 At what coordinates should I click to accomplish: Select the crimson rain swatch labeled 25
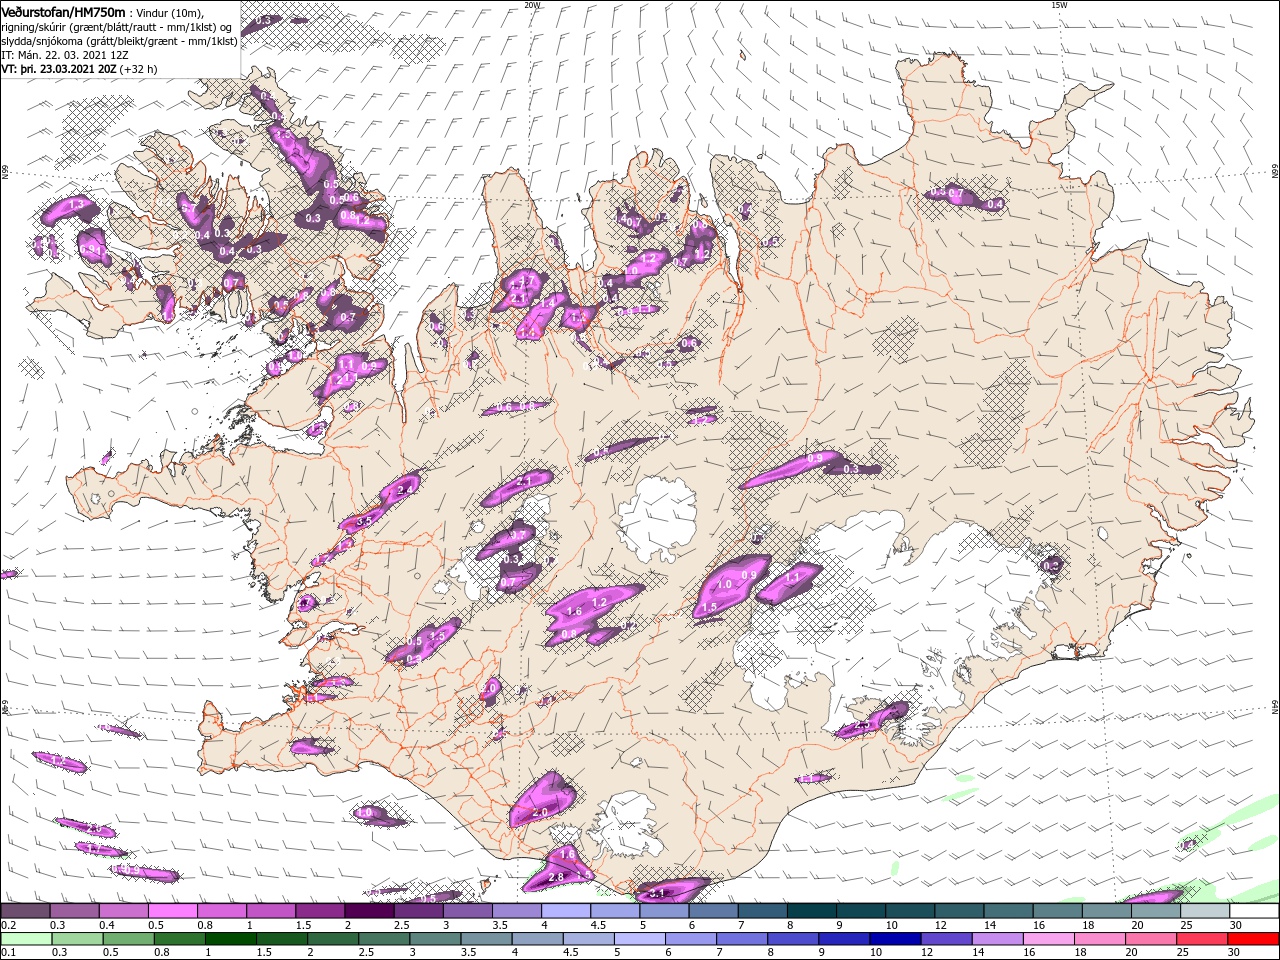pos(1202,939)
